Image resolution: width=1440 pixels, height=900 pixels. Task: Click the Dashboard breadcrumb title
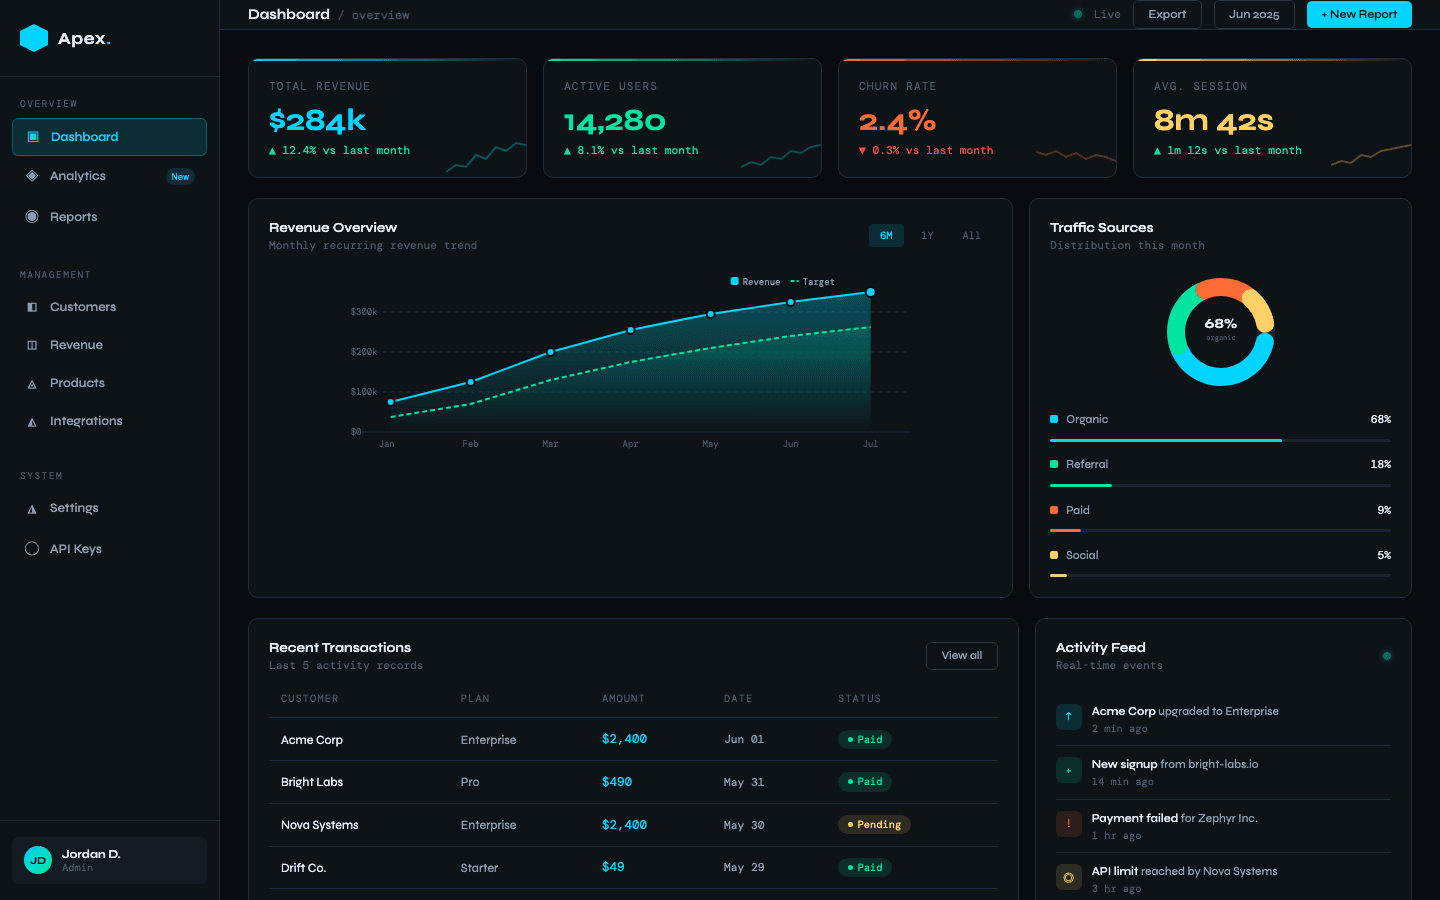(x=289, y=14)
